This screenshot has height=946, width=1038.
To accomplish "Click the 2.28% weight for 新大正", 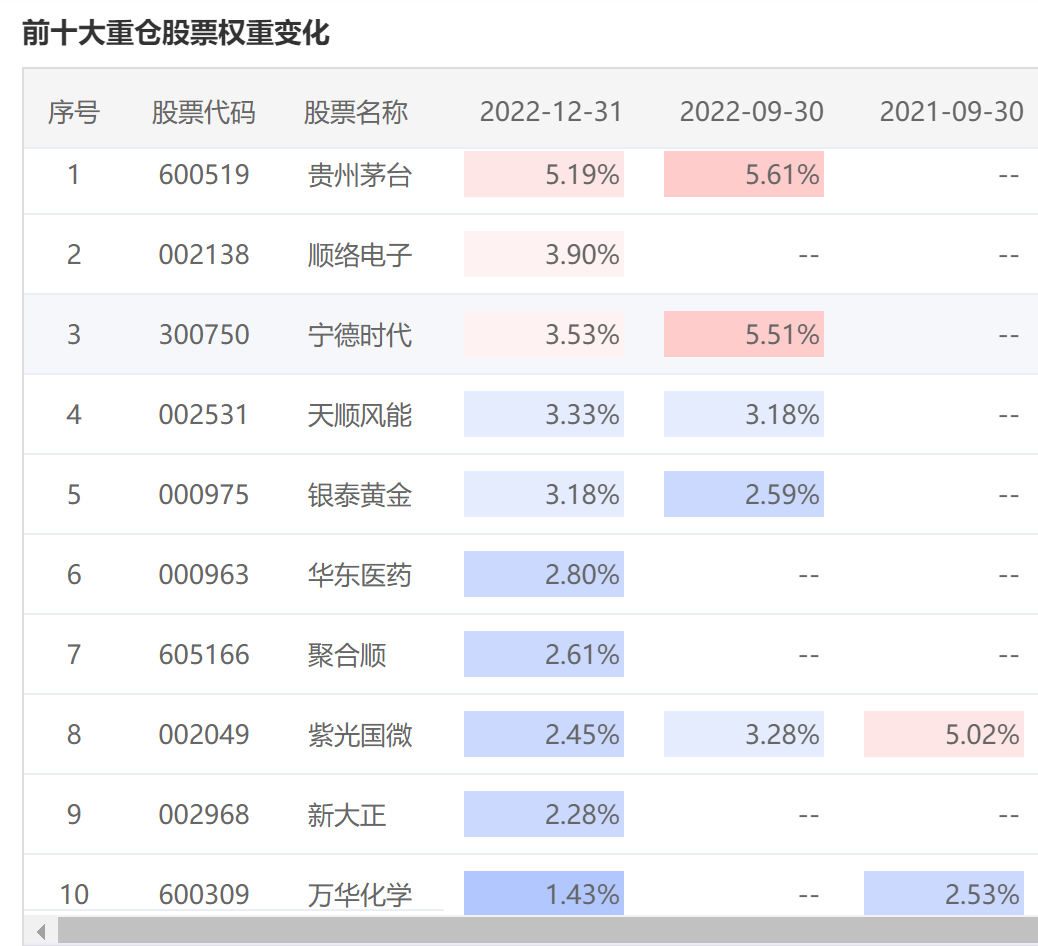I will pos(543,814).
